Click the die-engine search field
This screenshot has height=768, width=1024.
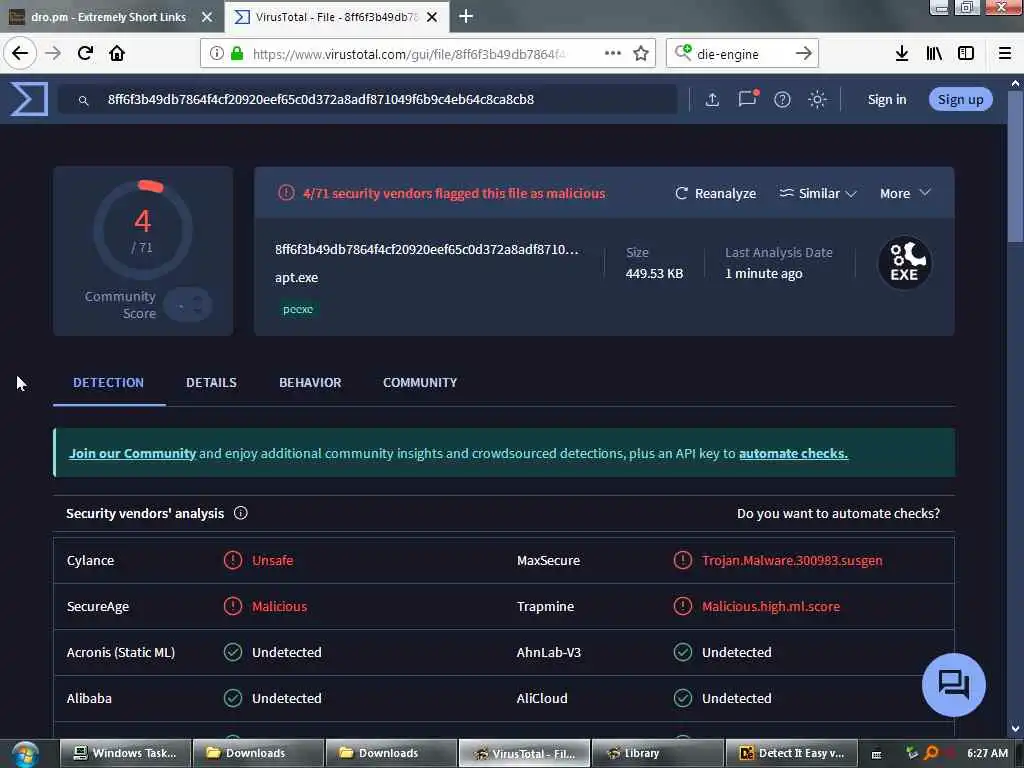click(742, 54)
